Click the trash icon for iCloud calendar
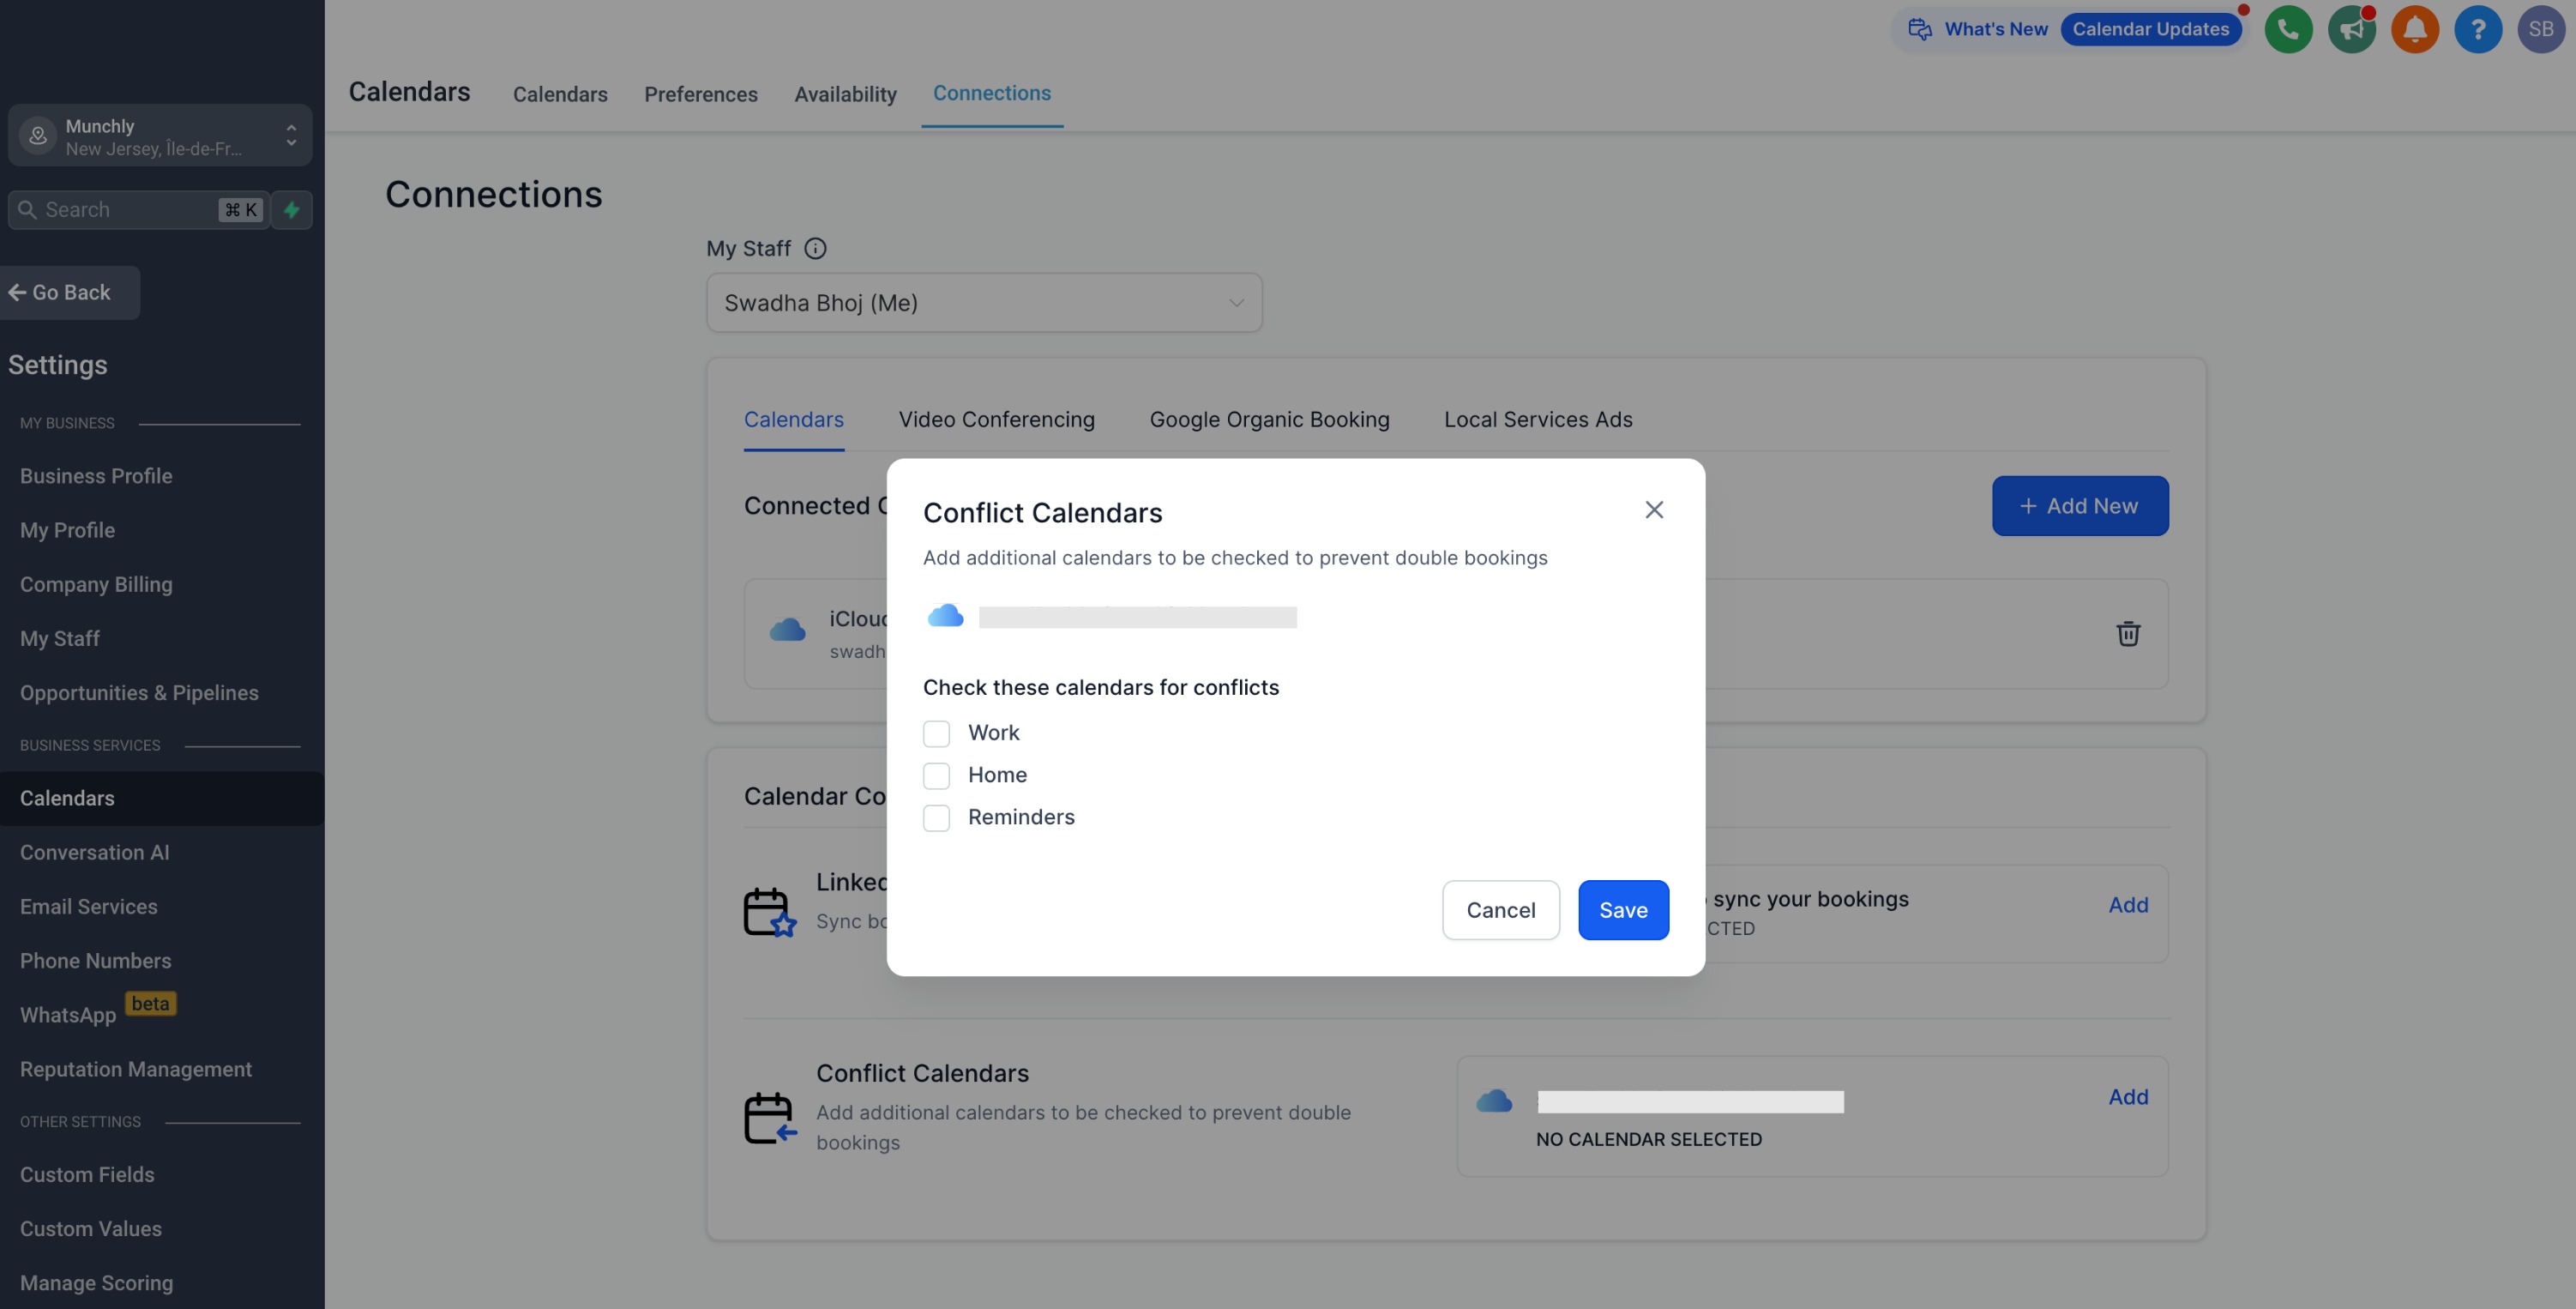 pos(2128,634)
